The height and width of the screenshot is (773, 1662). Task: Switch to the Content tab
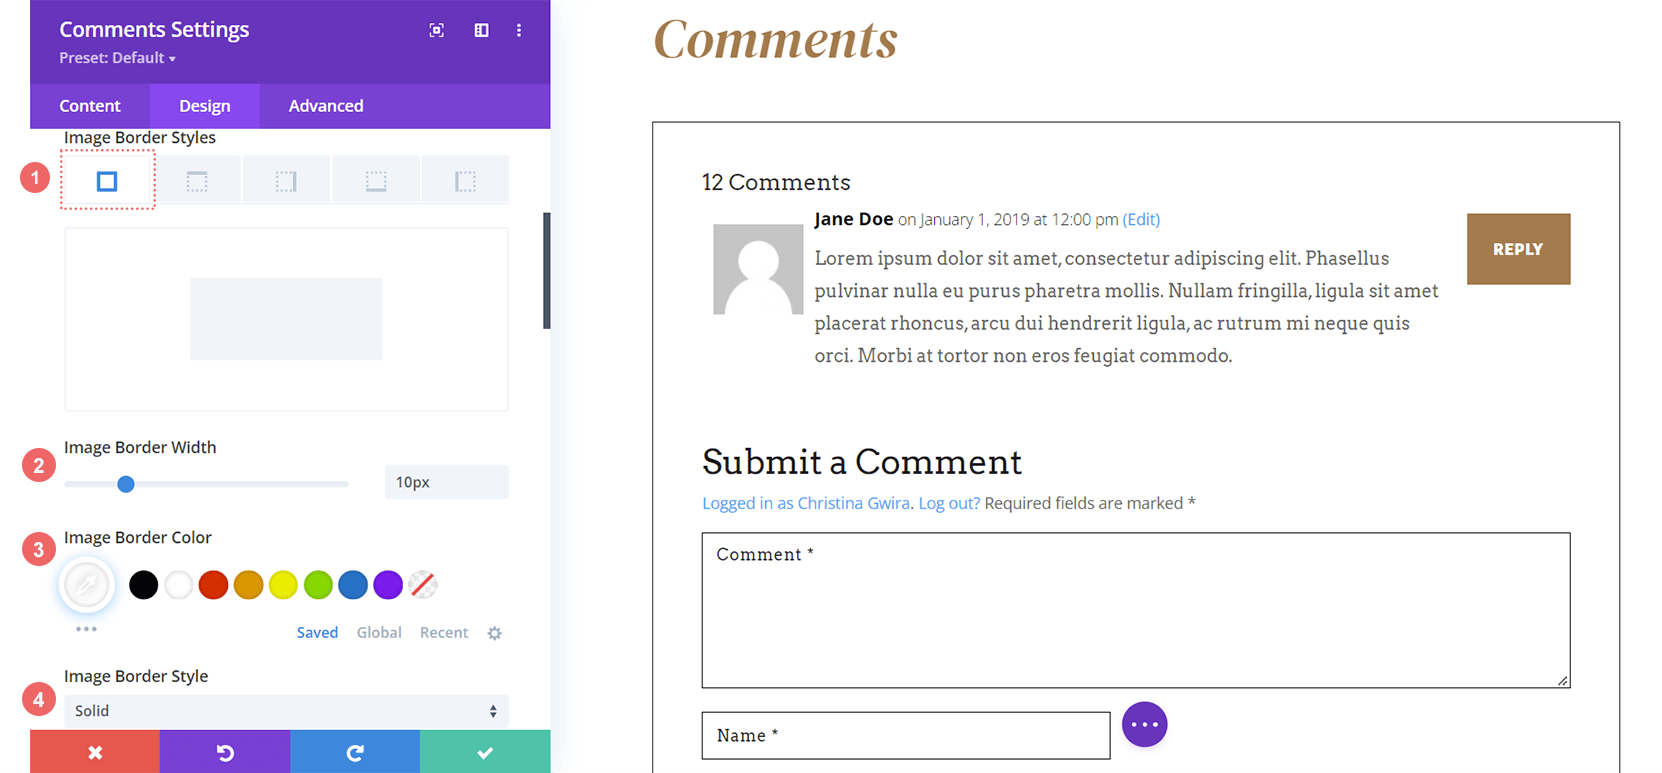90,105
